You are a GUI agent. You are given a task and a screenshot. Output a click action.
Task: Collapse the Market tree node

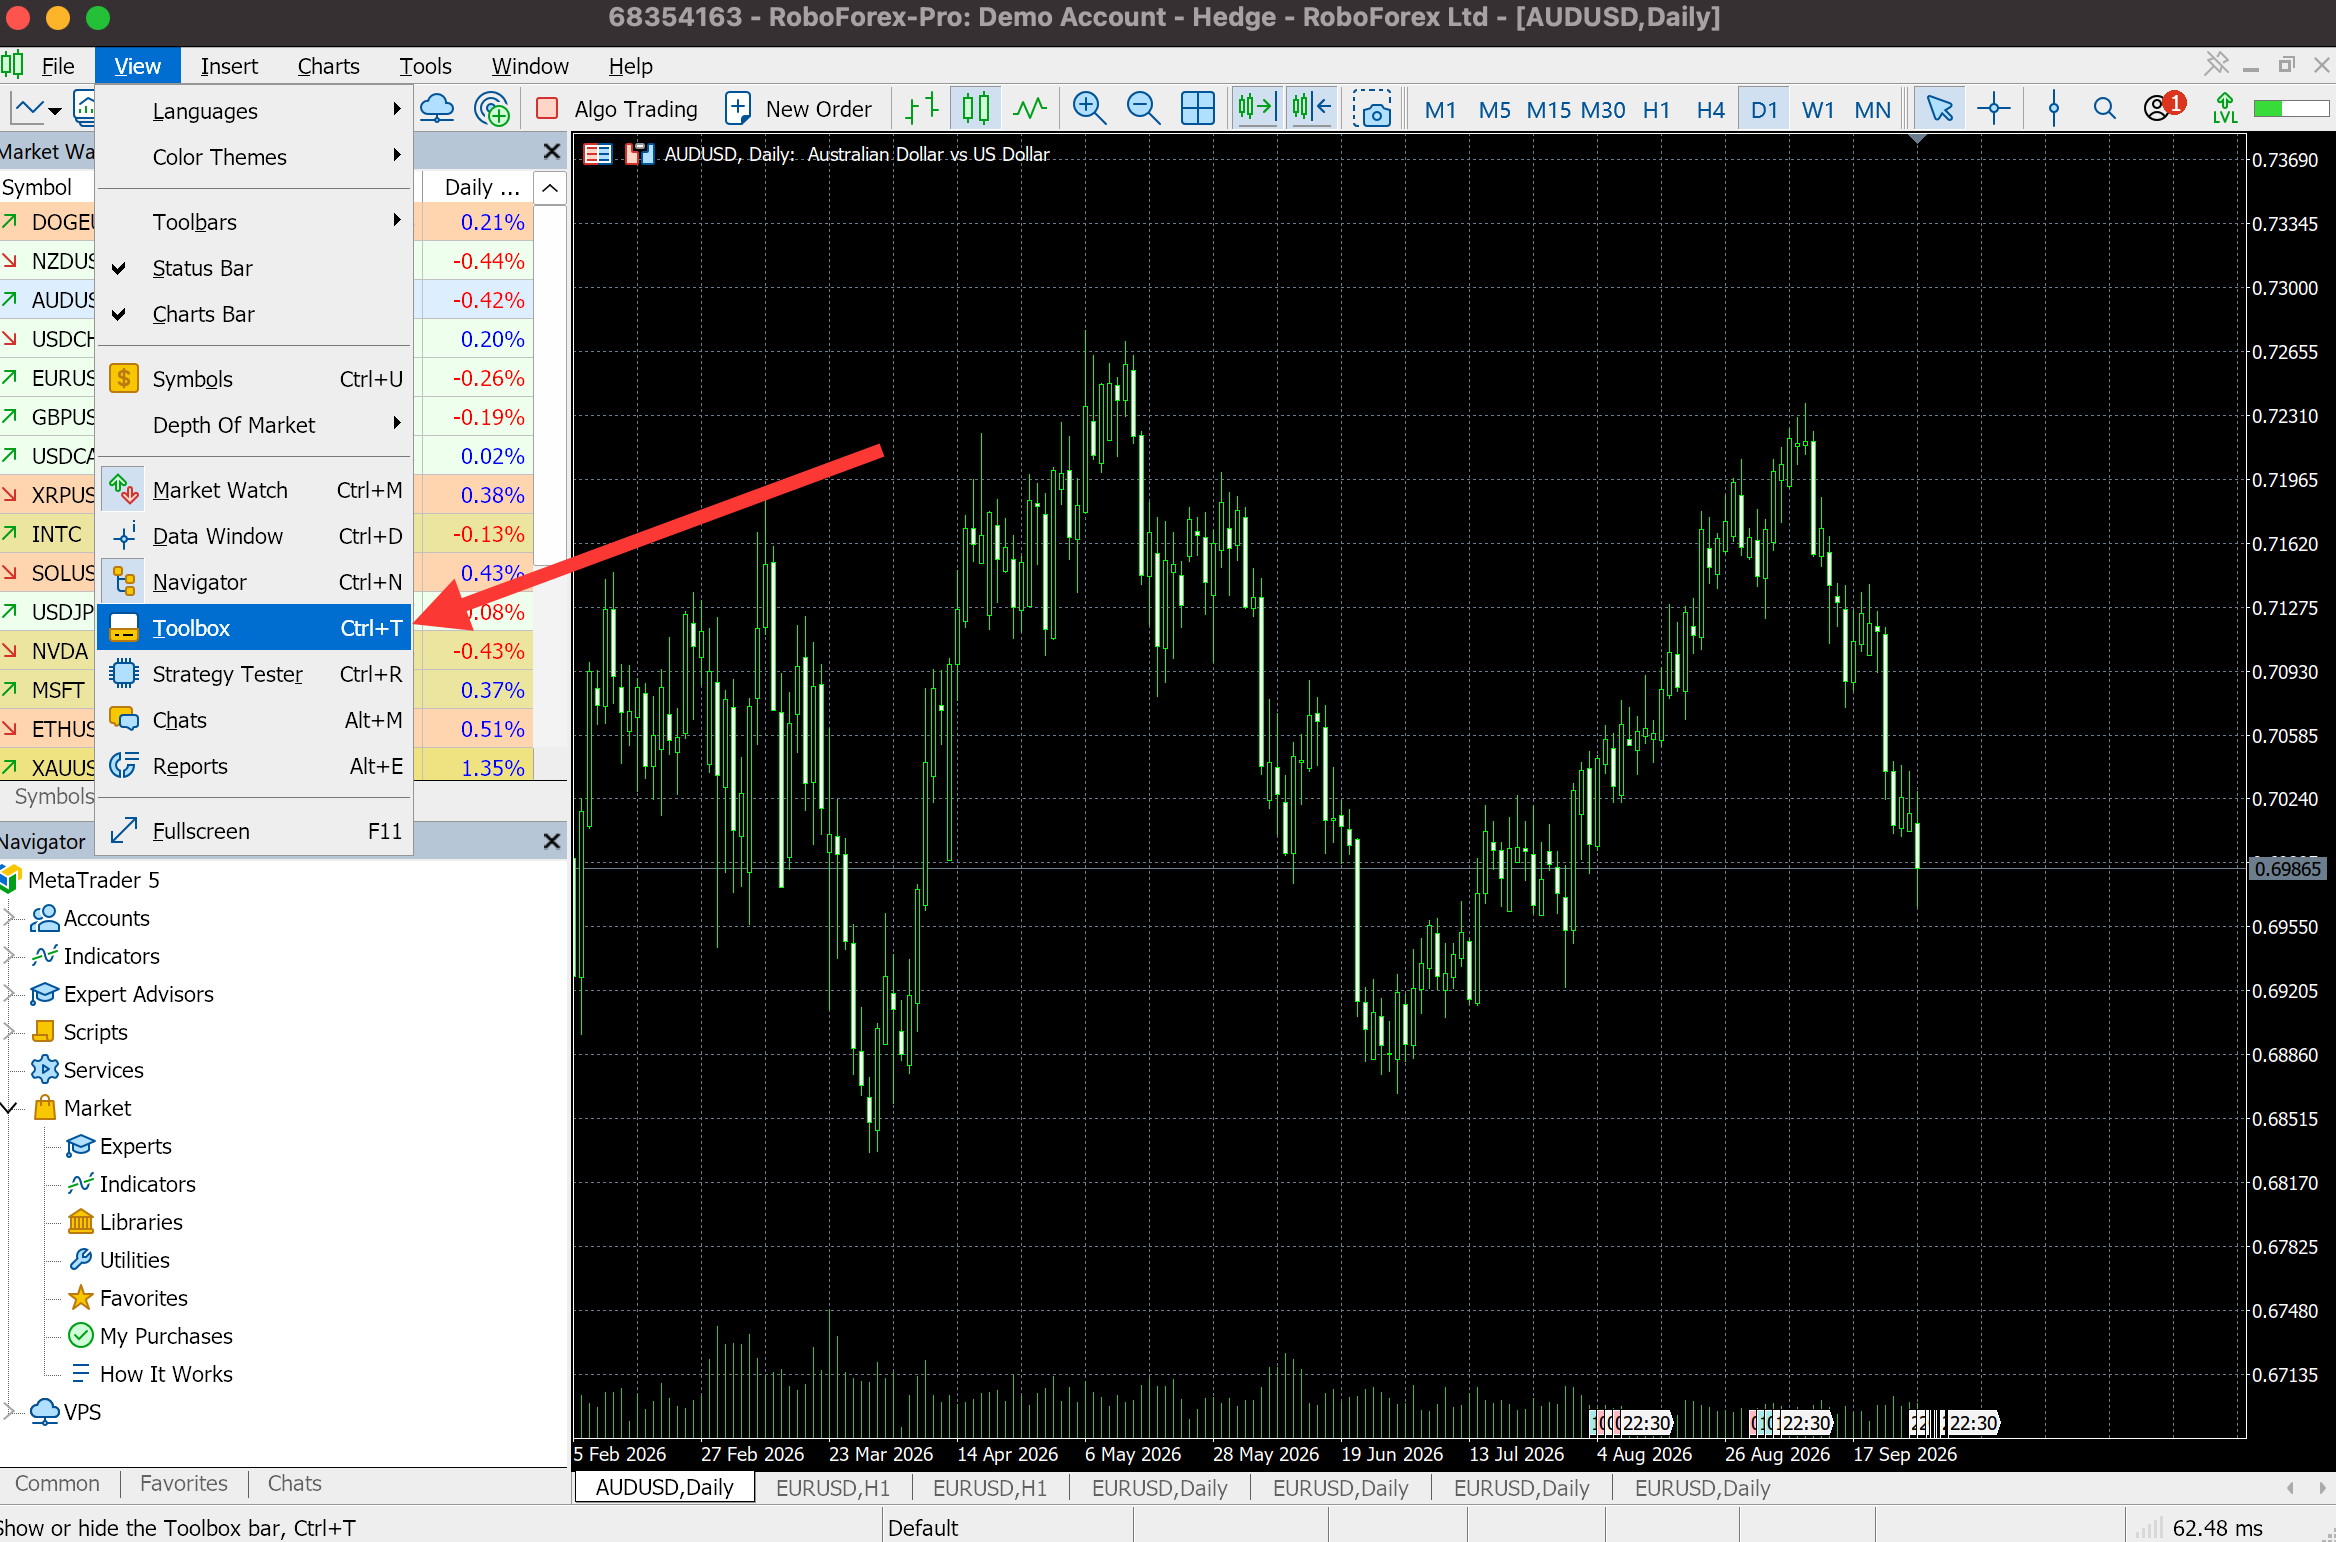click(10, 1108)
